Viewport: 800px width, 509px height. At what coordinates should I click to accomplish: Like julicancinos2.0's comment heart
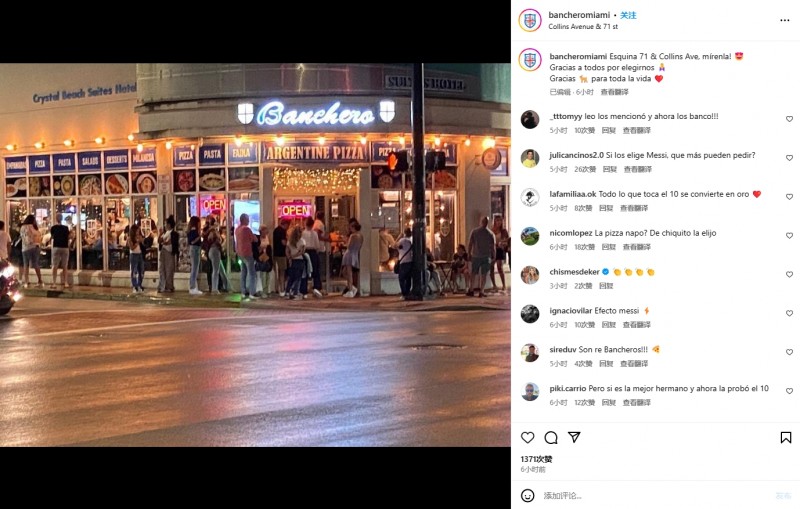[x=789, y=158]
